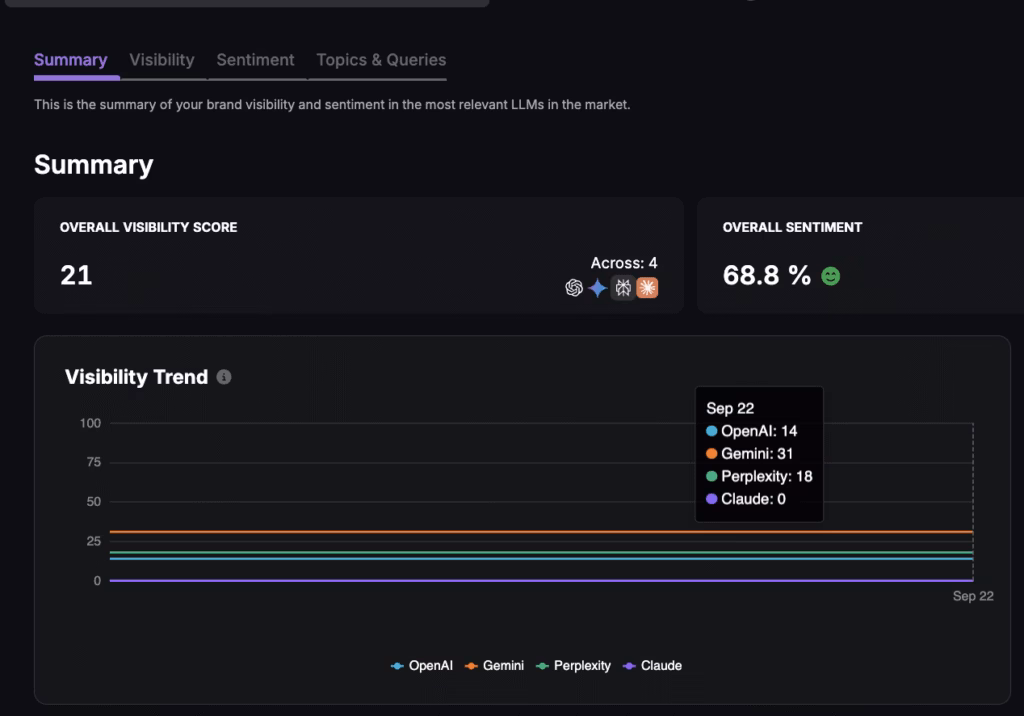The image size is (1024, 716).
Task: Switch to the Visibility tab
Action: click(x=161, y=60)
